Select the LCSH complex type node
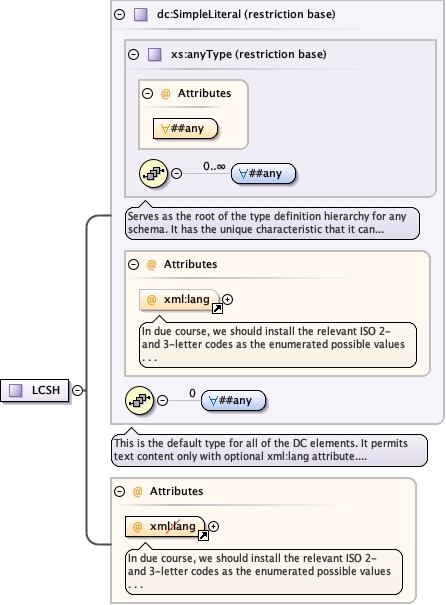Viewport: 446px width, 605px height. [x=35, y=390]
